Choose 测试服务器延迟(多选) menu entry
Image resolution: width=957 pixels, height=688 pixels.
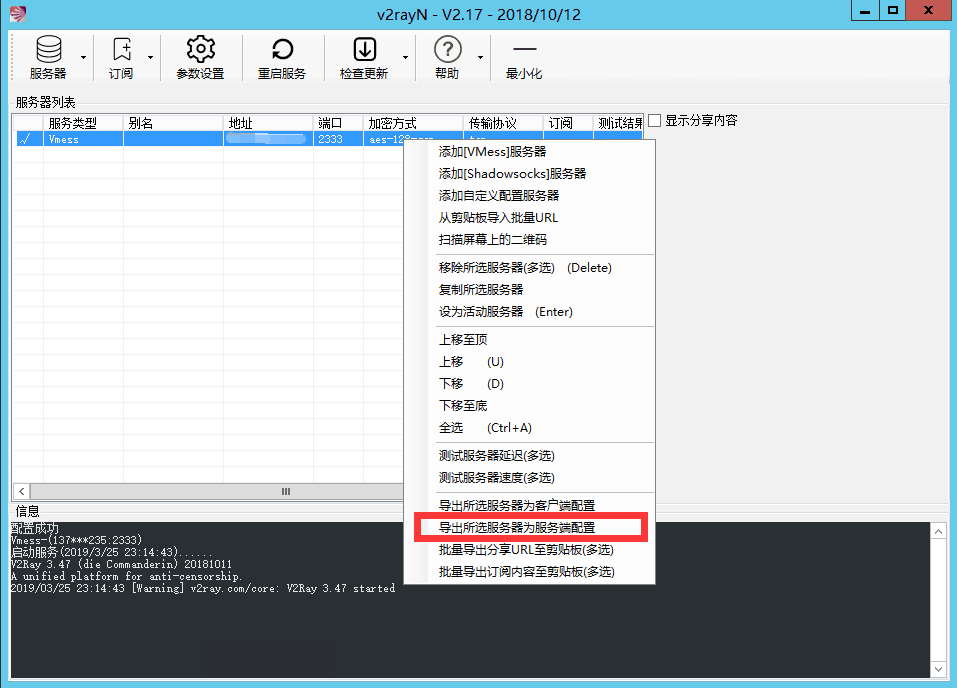(496, 456)
